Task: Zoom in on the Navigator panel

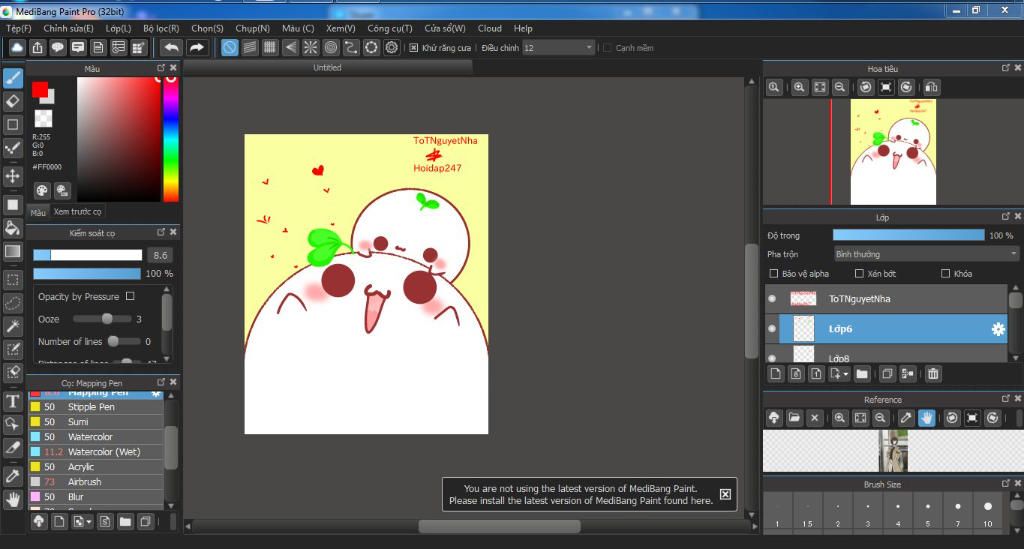Action: pyautogui.click(x=799, y=87)
